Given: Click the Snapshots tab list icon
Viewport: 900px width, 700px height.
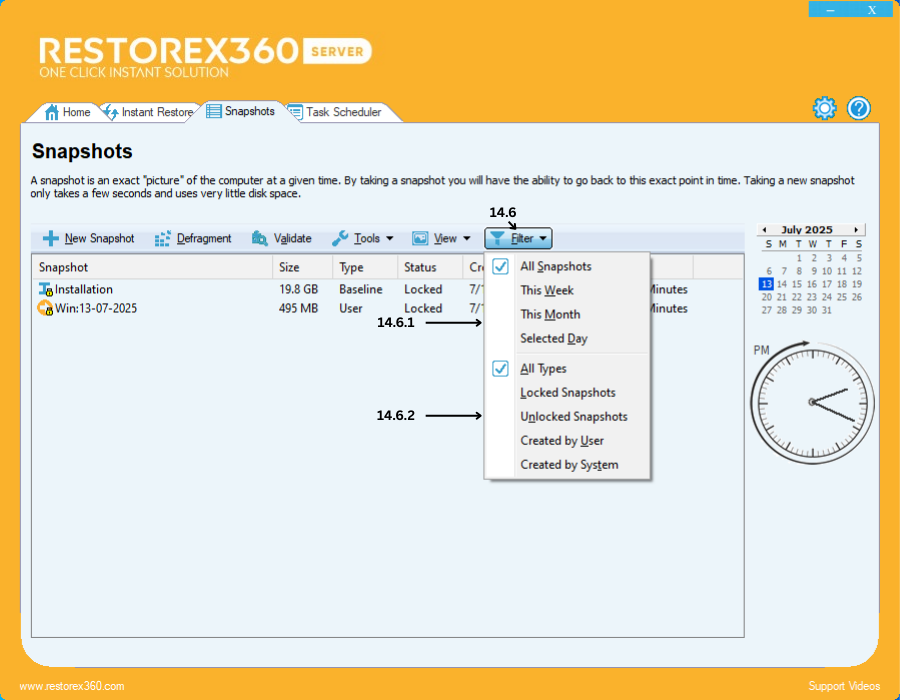Looking at the screenshot, I should coord(214,111).
